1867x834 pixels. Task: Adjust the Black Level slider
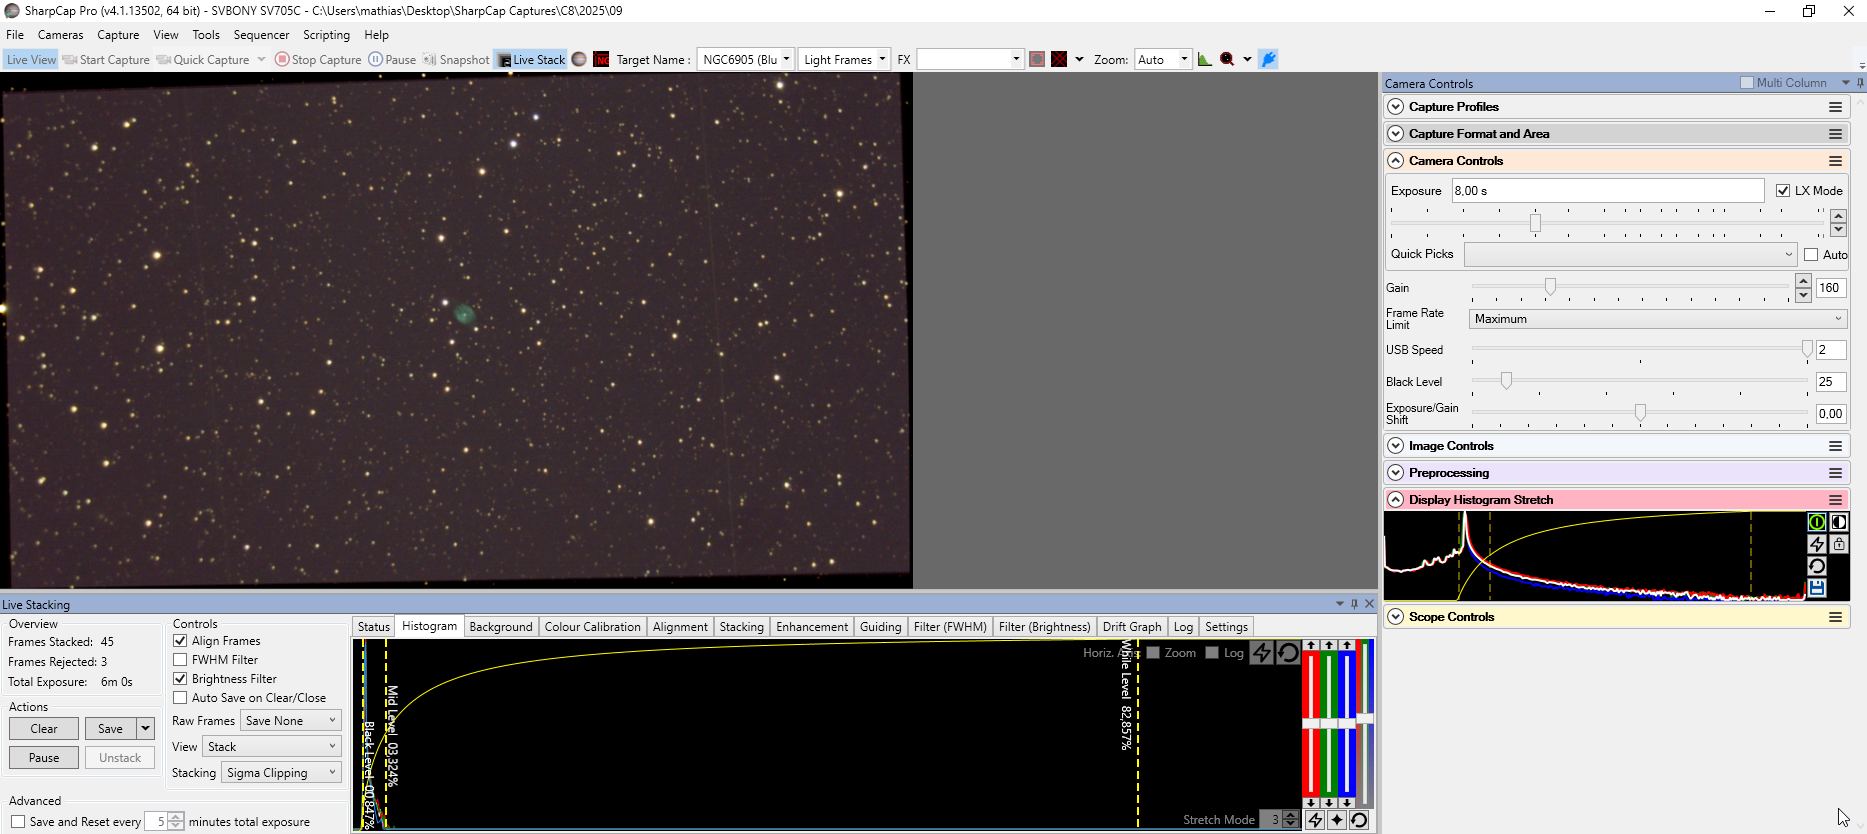1506,380
